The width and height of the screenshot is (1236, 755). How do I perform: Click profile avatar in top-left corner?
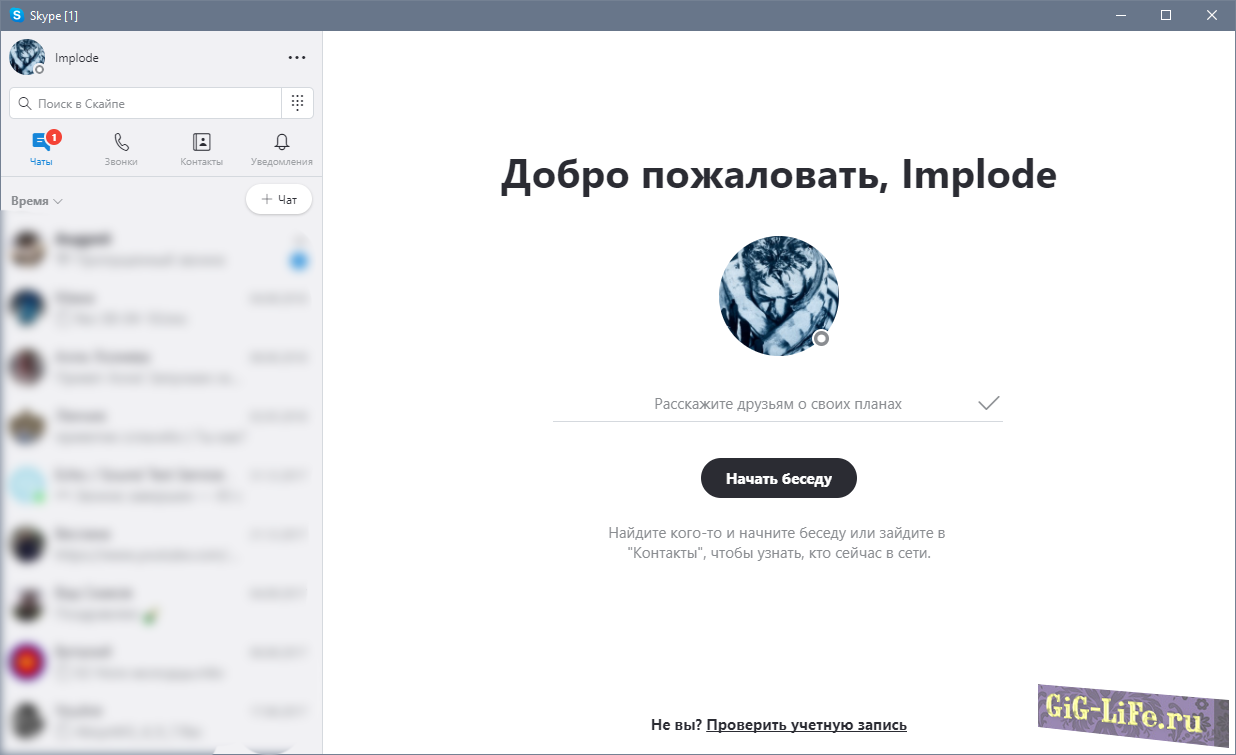(x=26, y=58)
